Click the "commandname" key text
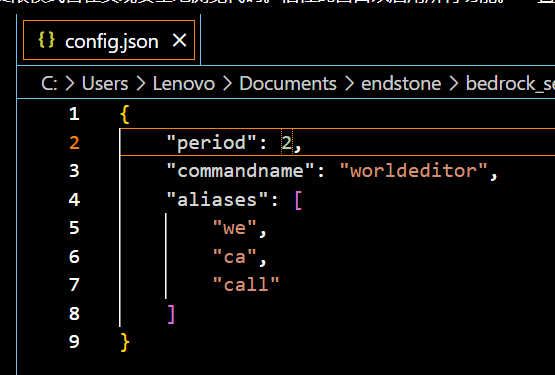The height and width of the screenshot is (375, 555). click(241, 171)
